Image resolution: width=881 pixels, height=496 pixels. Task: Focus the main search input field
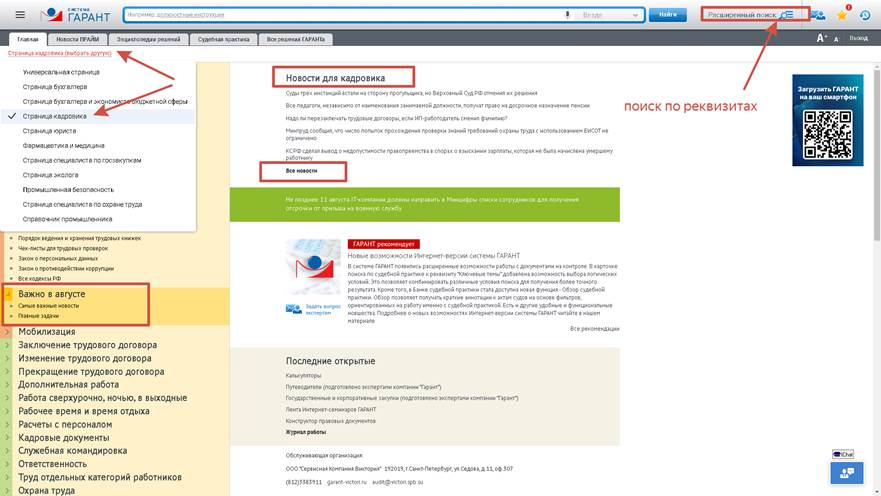click(x=343, y=15)
